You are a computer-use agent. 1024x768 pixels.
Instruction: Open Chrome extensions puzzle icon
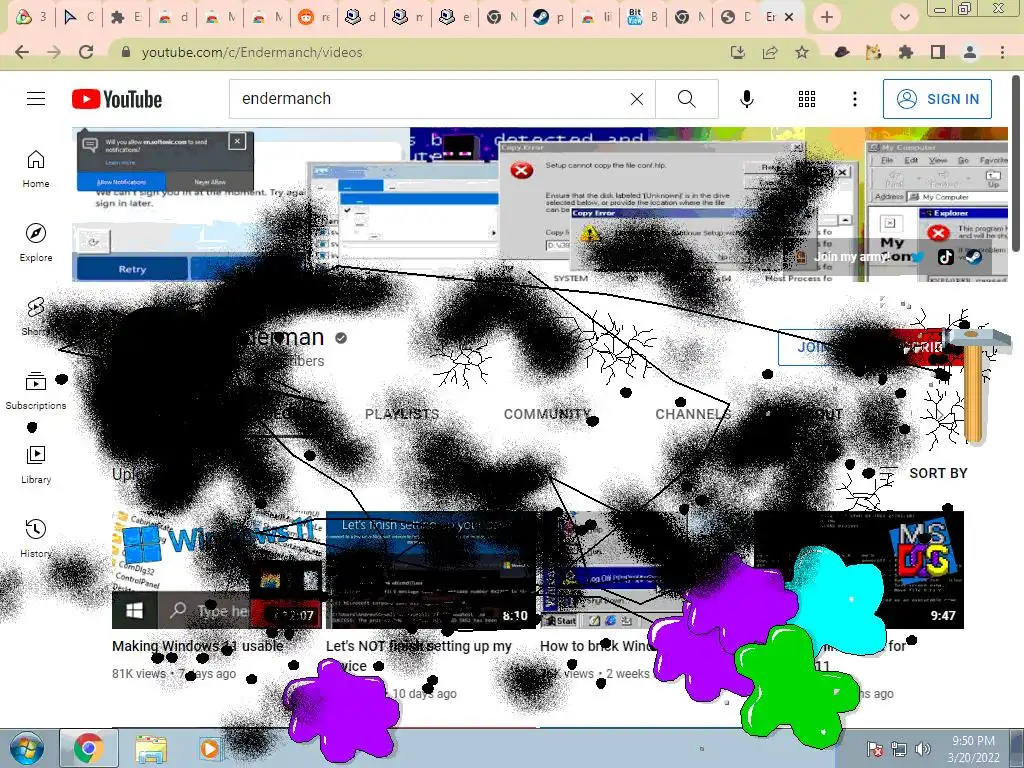click(905, 52)
